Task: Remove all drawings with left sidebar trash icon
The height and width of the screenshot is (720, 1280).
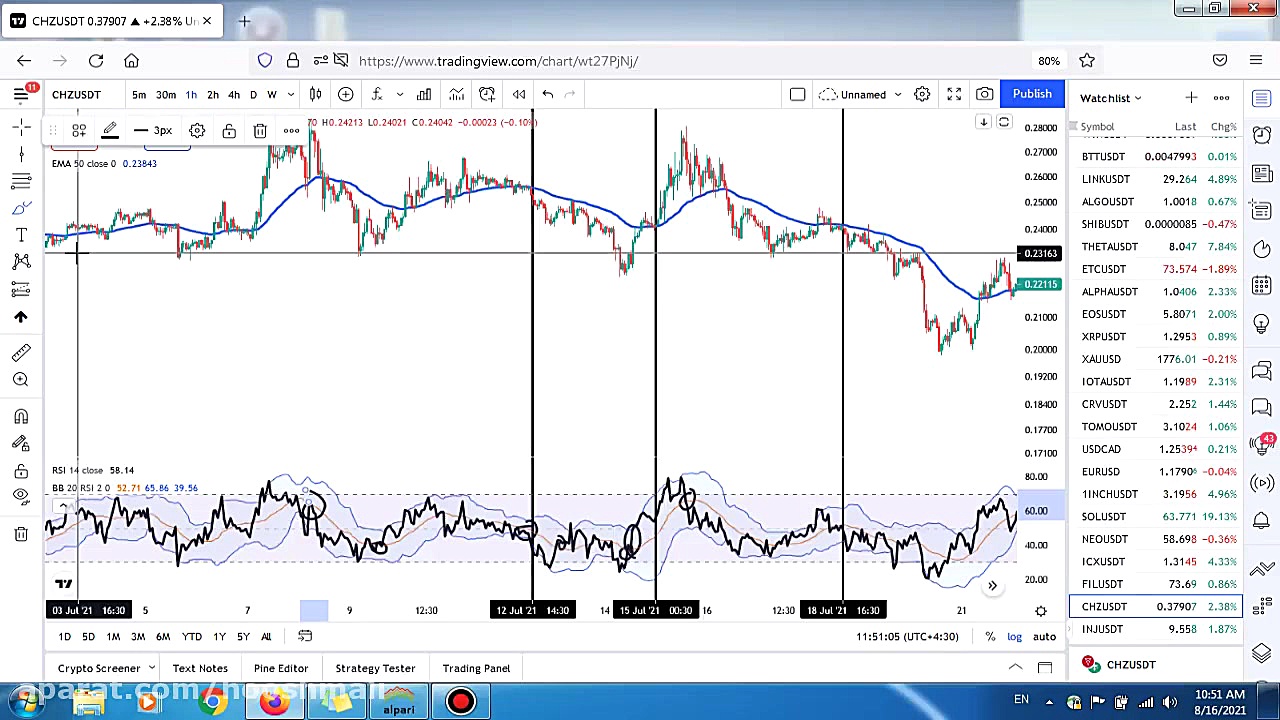Action: pyautogui.click(x=21, y=534)
